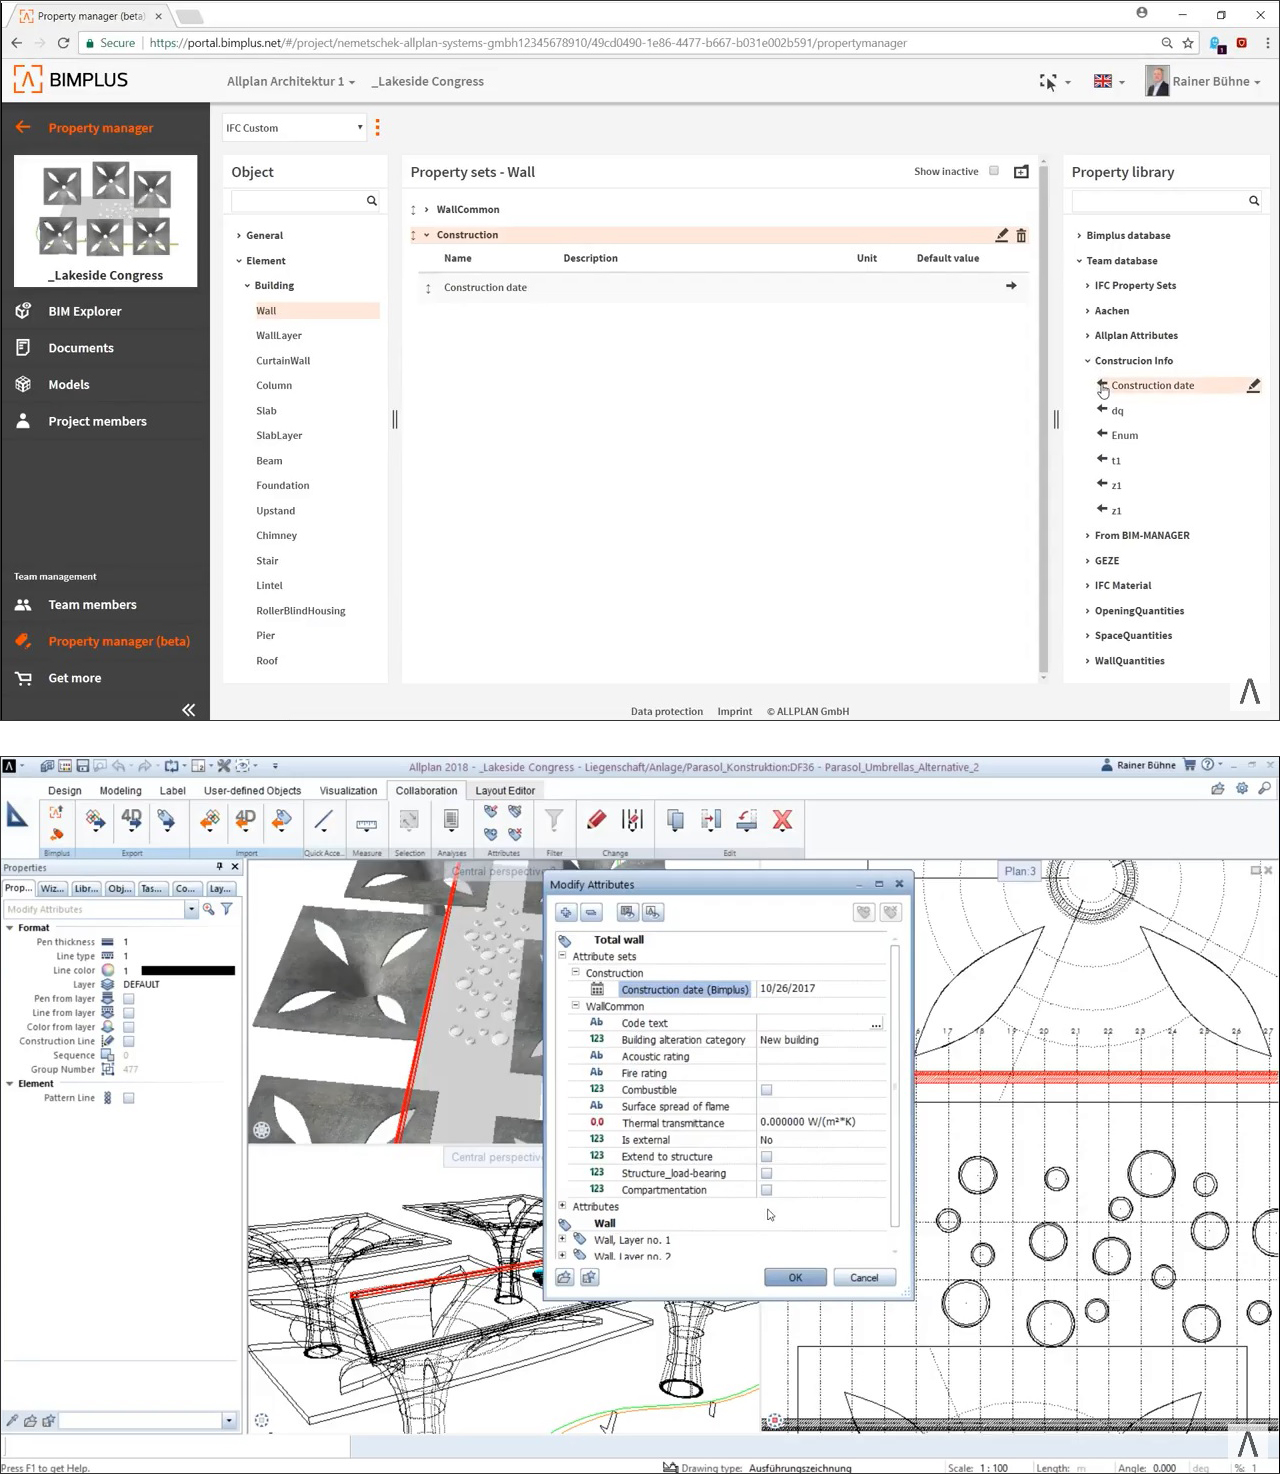
Task: Open the IFC Custom dropdown
Action: click(x=294, y=127)
